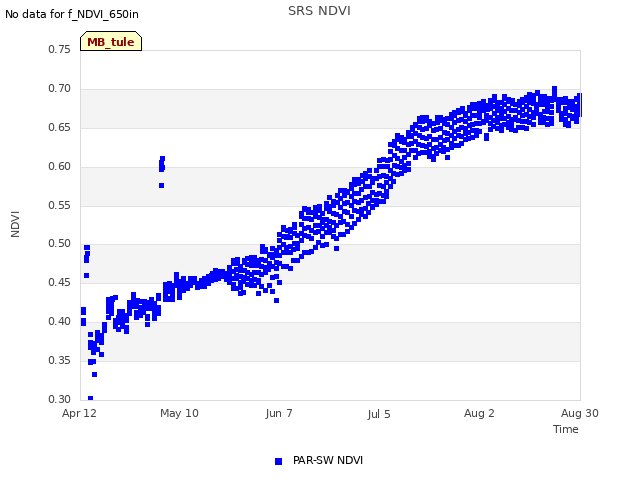Click the Apr 12 x-axis label

pos(79,413)
